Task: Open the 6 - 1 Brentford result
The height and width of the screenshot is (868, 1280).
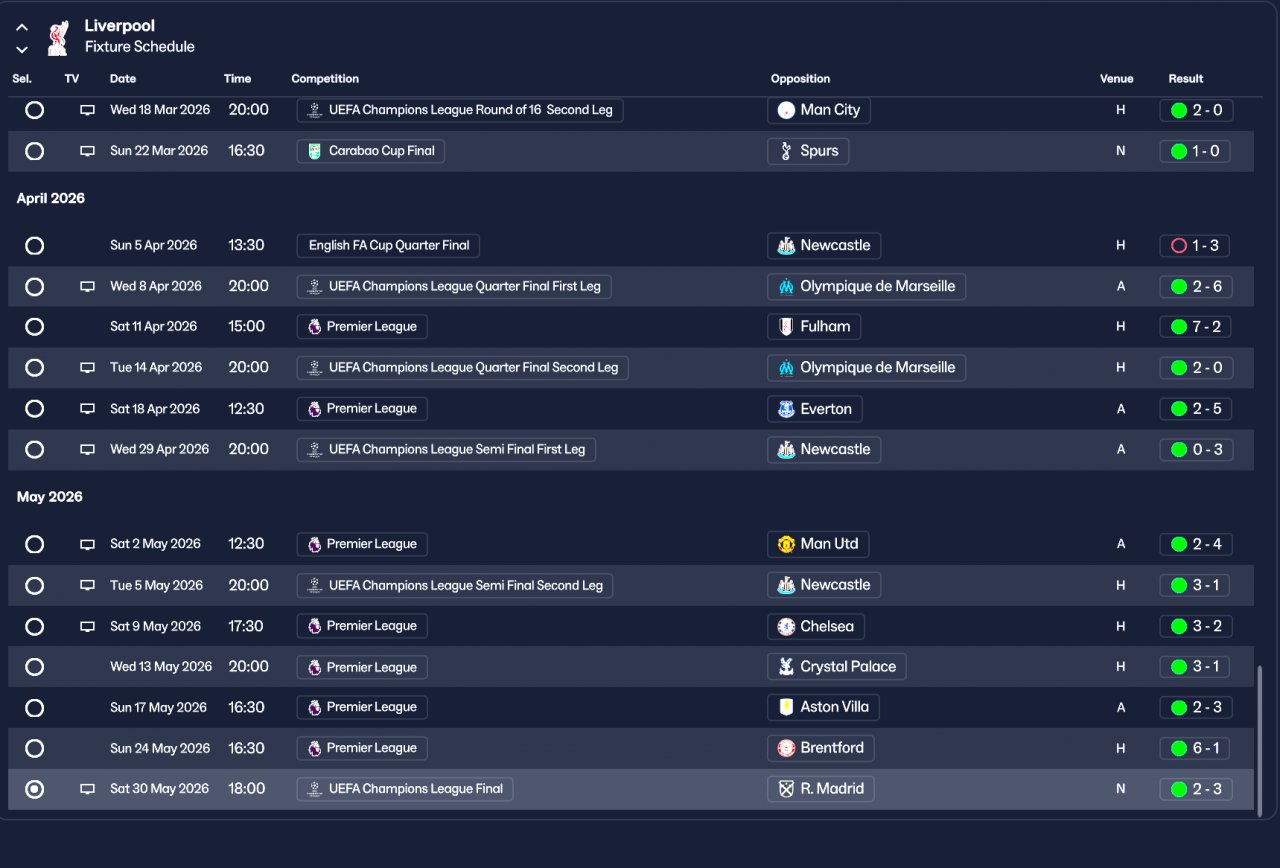Action: 1196,748
